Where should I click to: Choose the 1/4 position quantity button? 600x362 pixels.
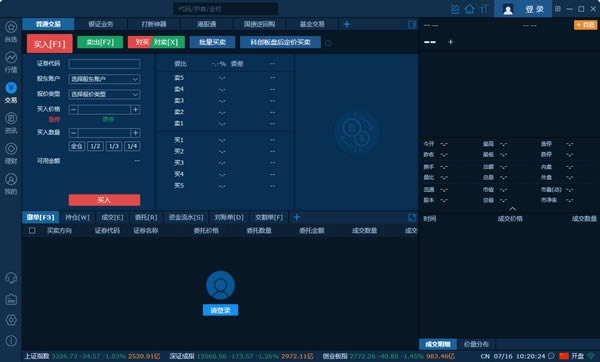coord(132,146)
